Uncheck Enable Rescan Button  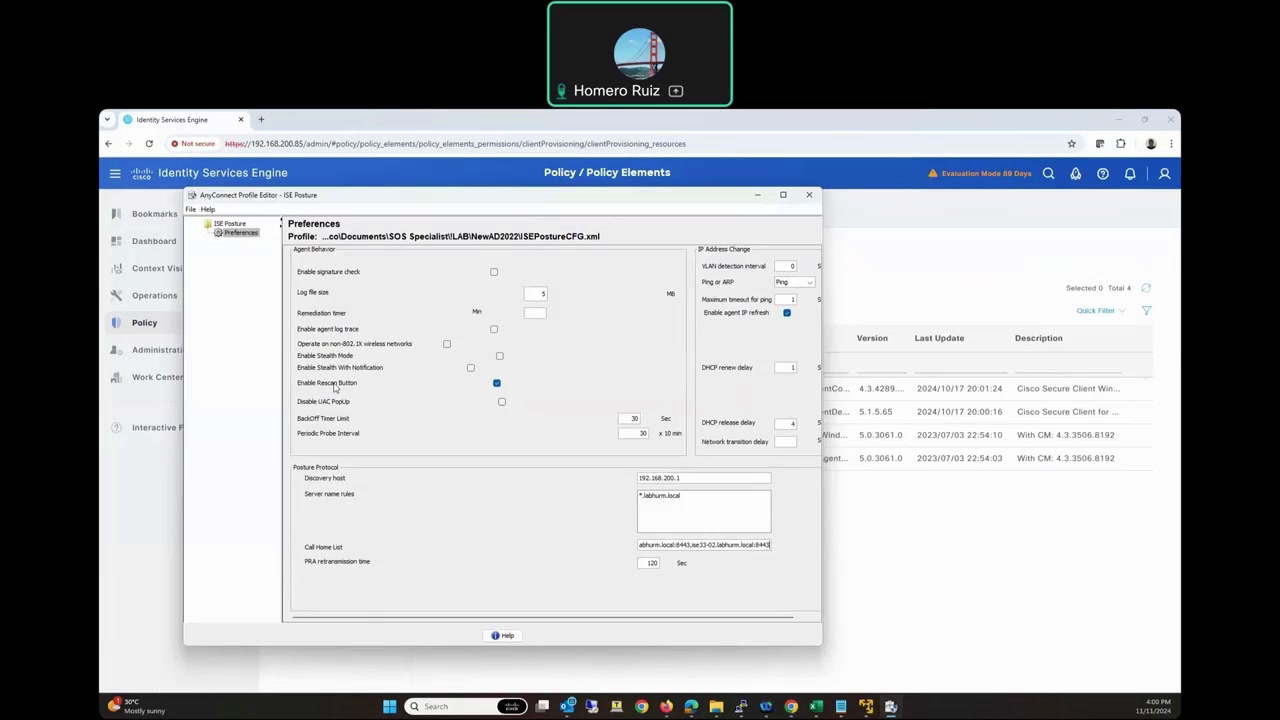[x=497, y=383]
